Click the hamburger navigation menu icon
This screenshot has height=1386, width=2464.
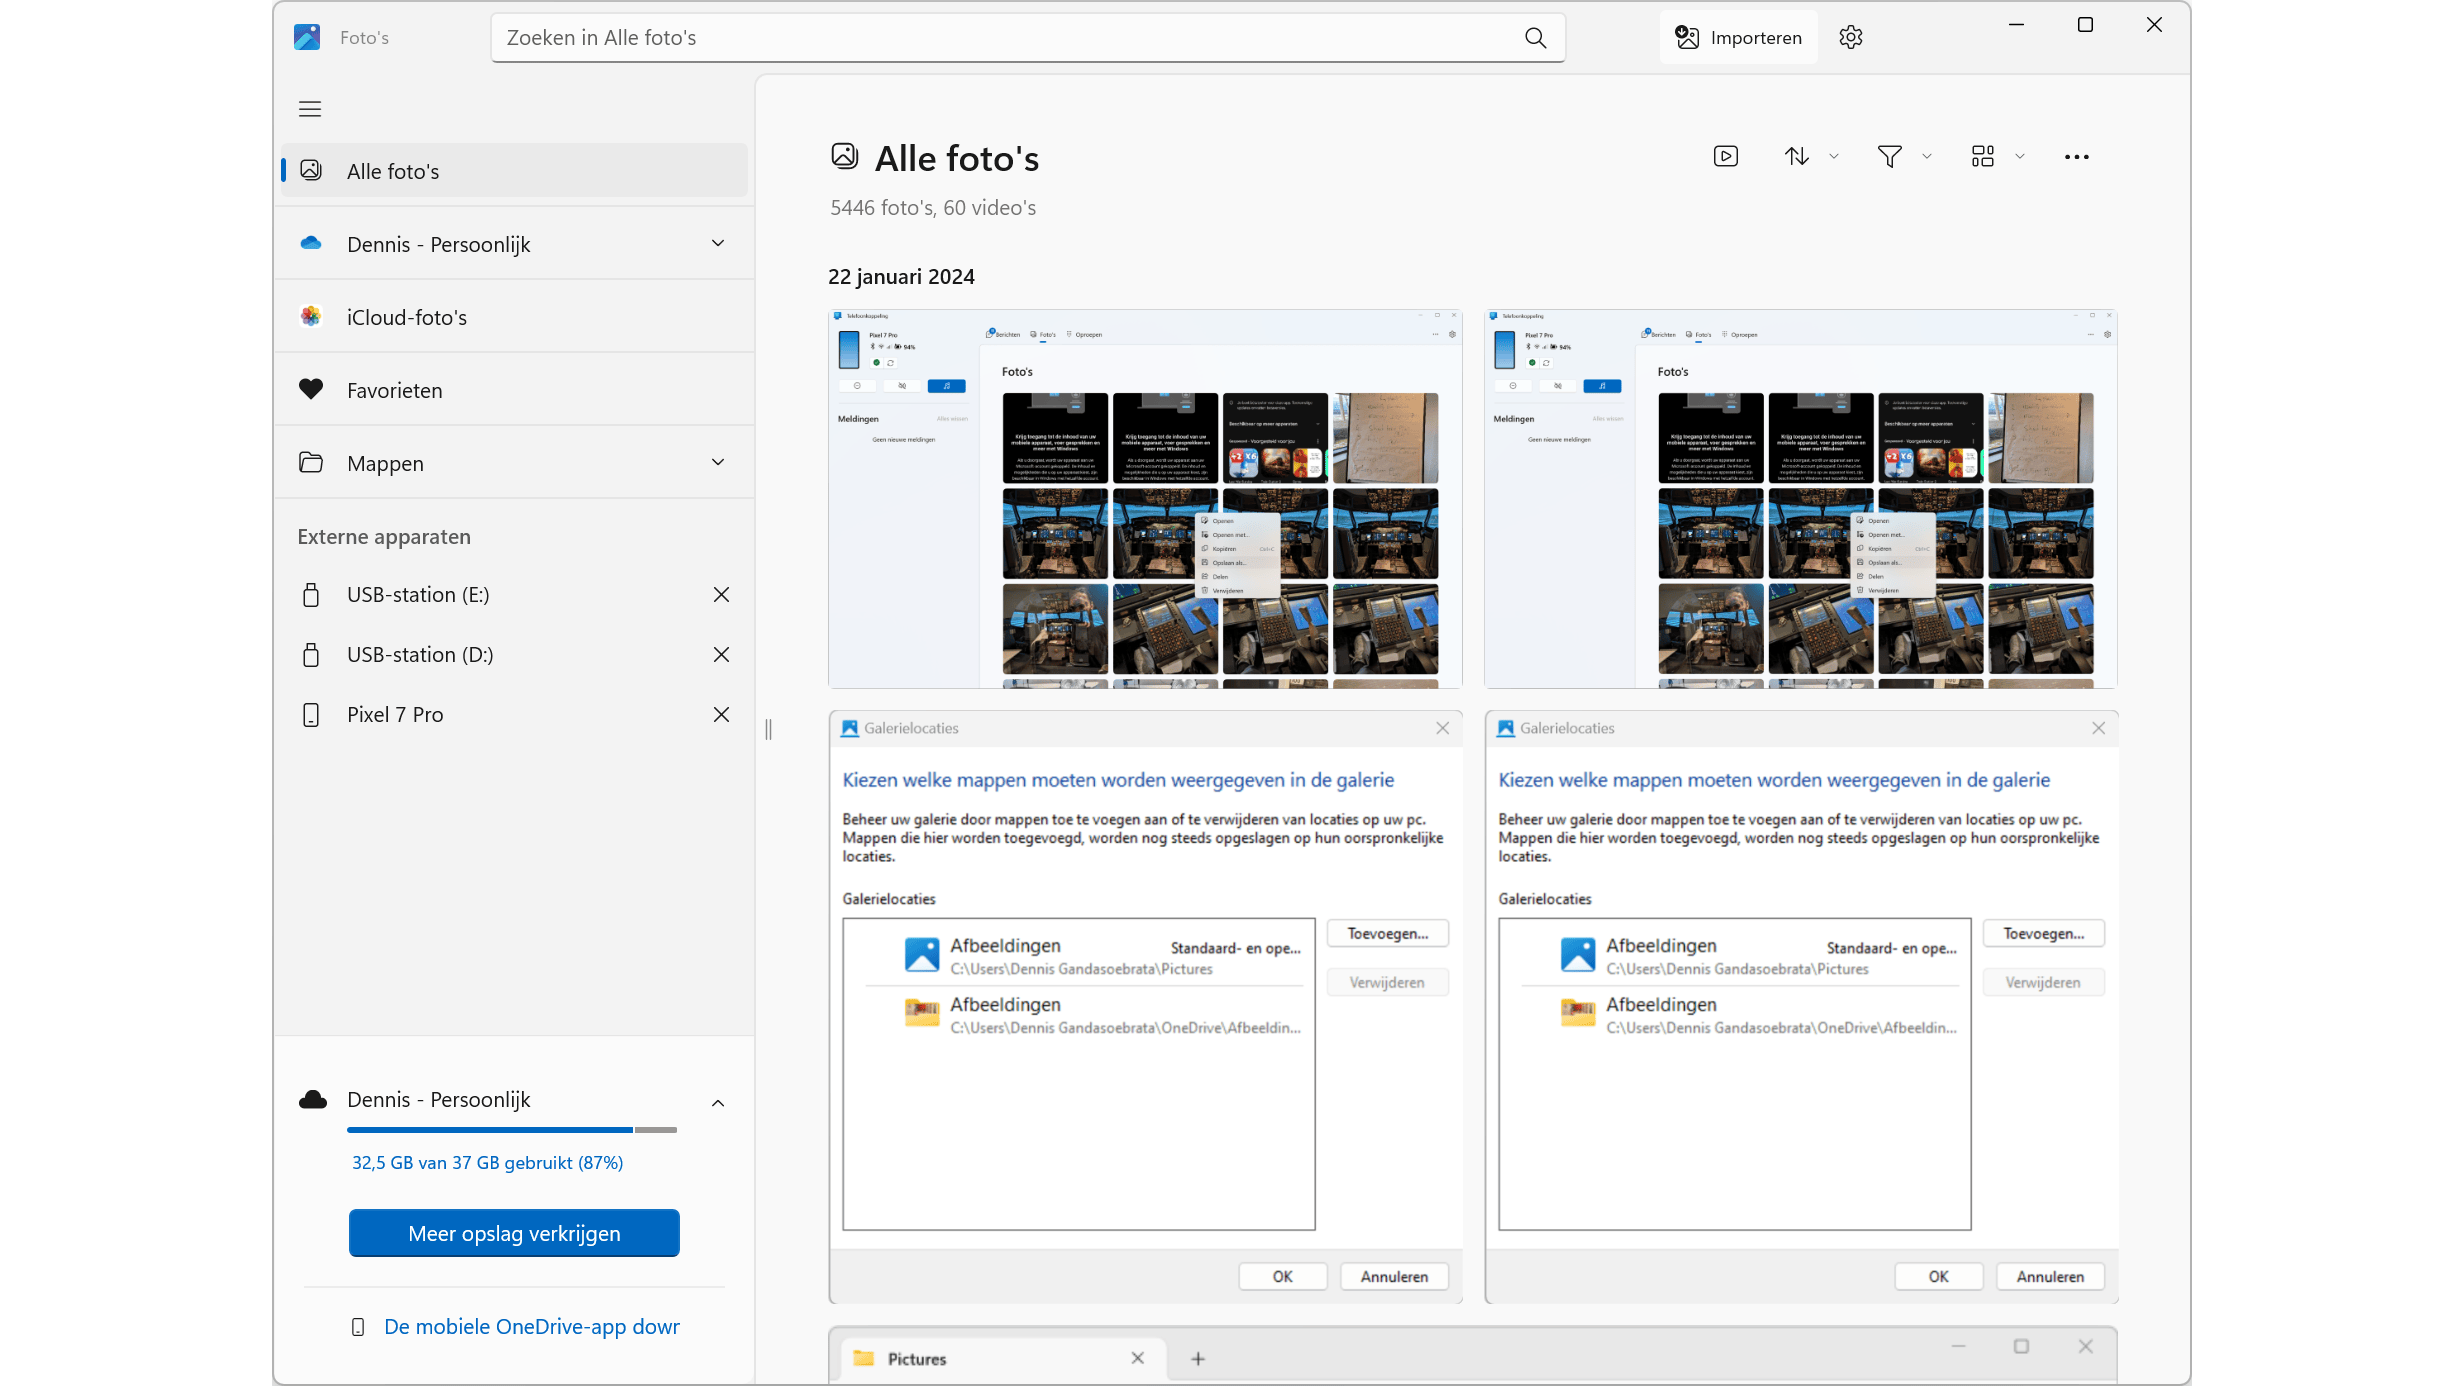[310, 109]
